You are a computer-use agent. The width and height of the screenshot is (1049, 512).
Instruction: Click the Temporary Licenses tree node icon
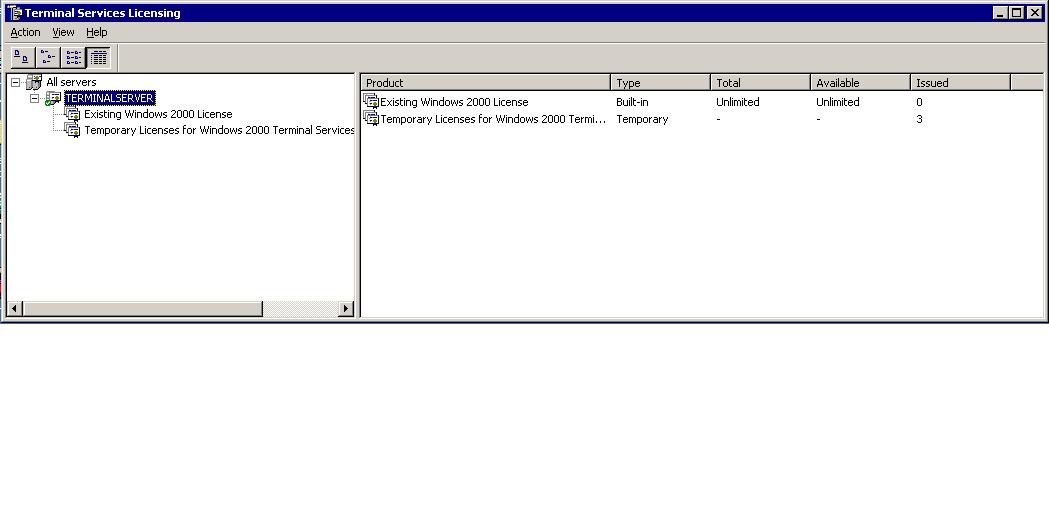coord(72,130)
